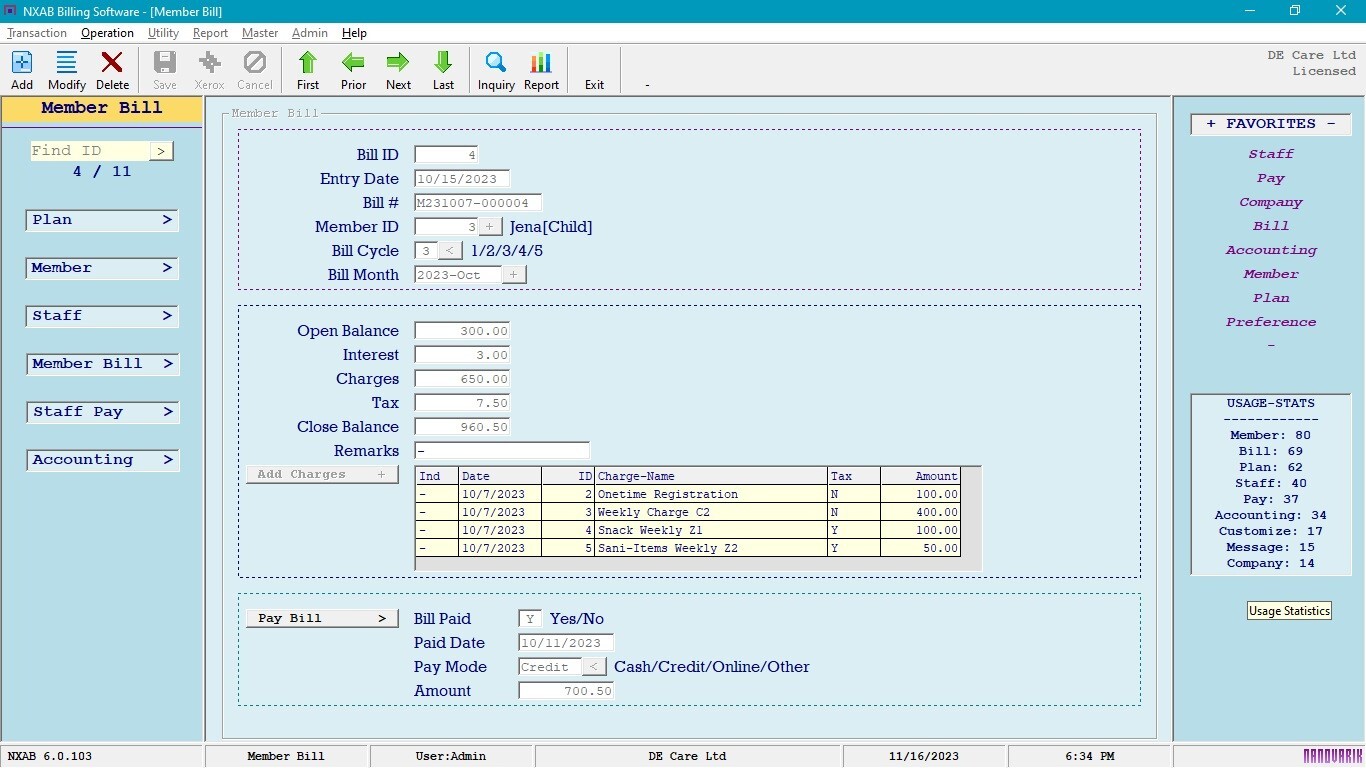Click the payment Amount 700.50 field
Image resolution: width=1366 pixels, height=768 pixels.
click(566, 691)
